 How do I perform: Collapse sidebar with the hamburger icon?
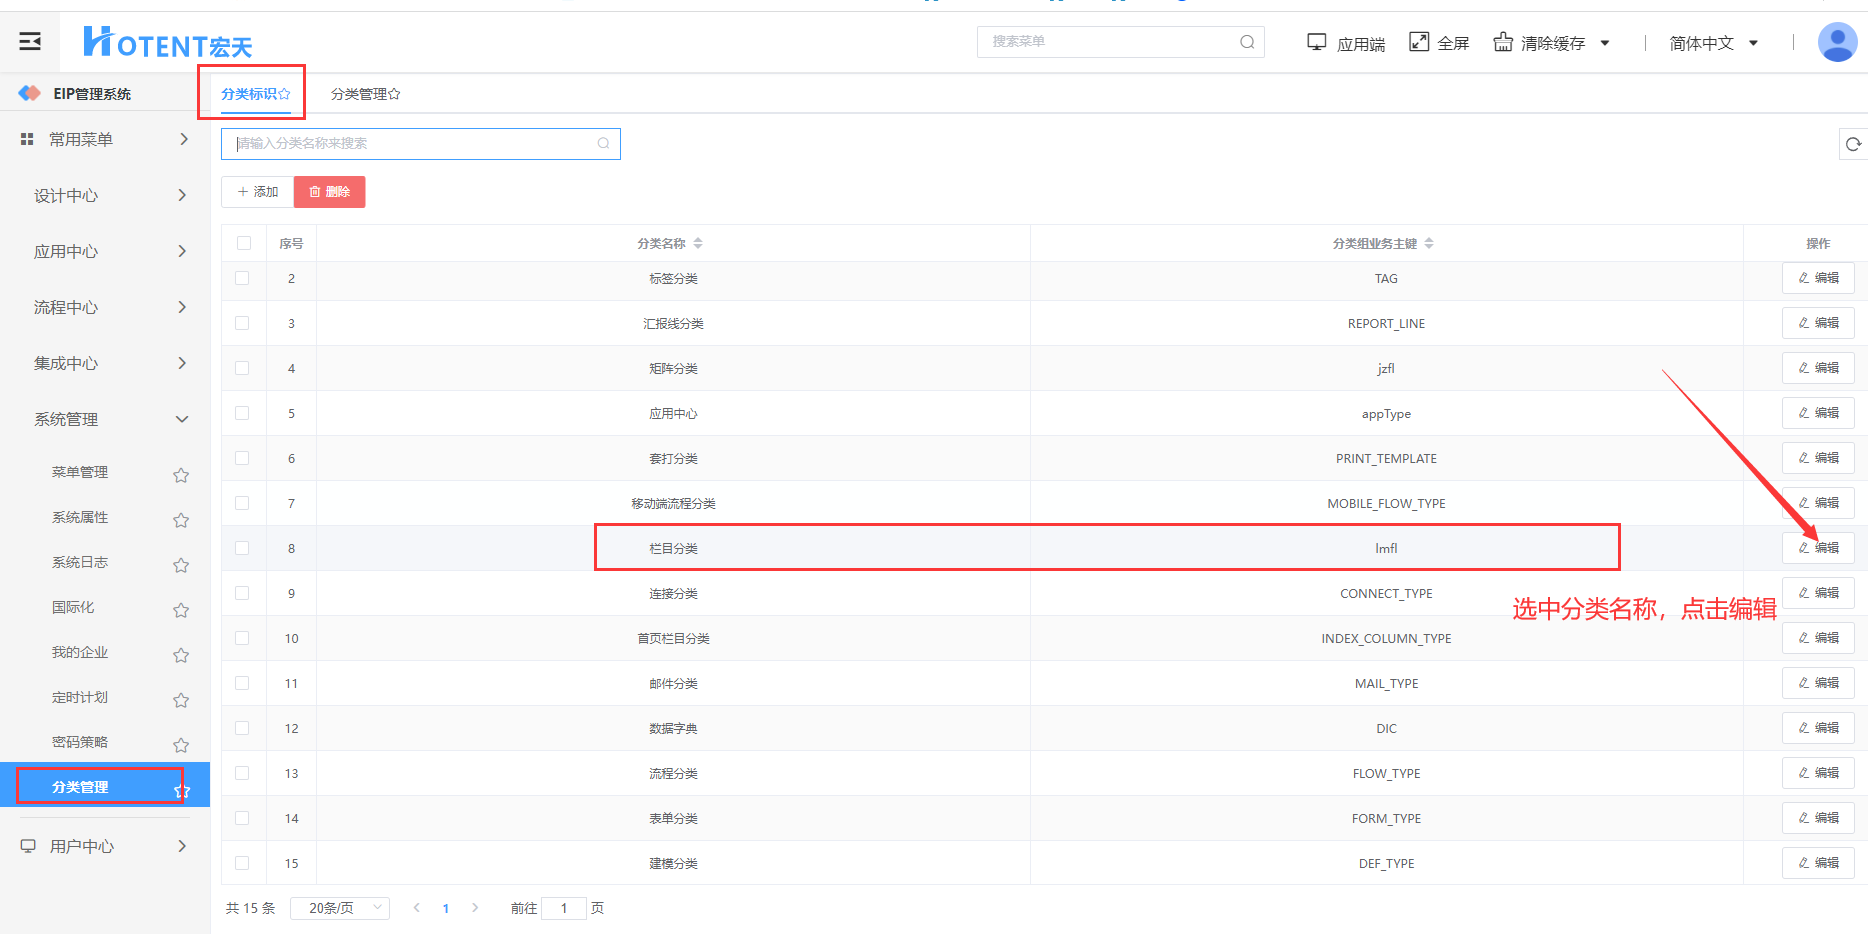30,41
